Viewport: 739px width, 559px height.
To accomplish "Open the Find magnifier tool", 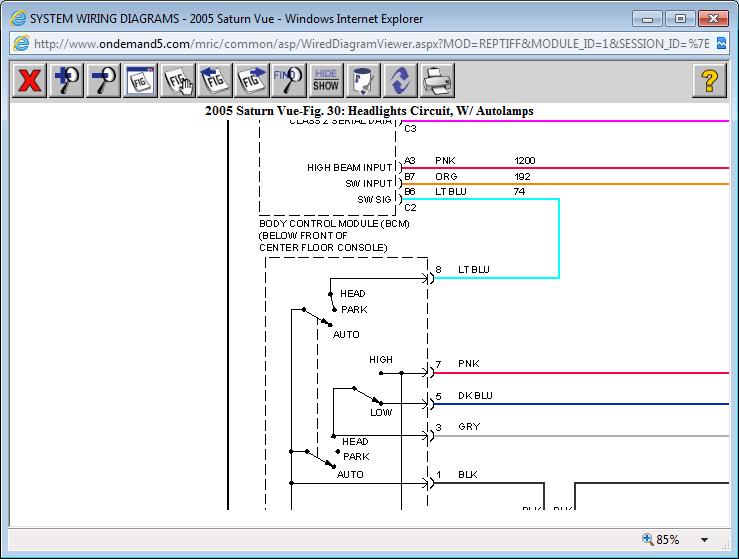I will tap(287, 80).
